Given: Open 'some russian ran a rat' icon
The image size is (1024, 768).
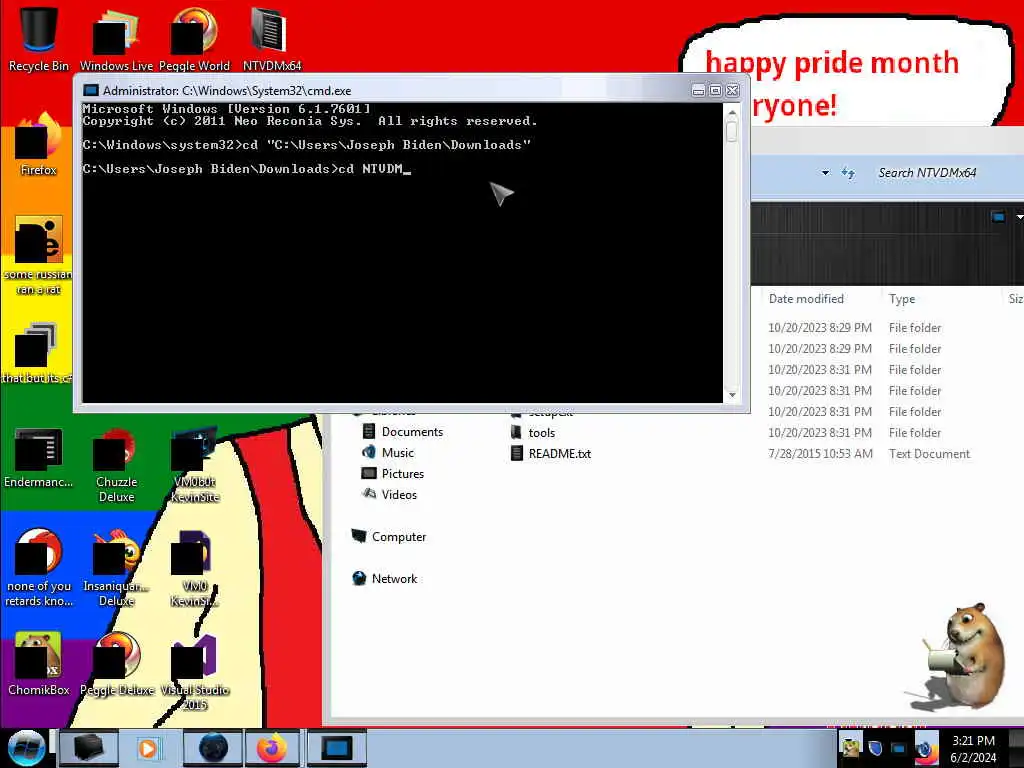Looking at the screenshot, I should click(x=39, y=255).
